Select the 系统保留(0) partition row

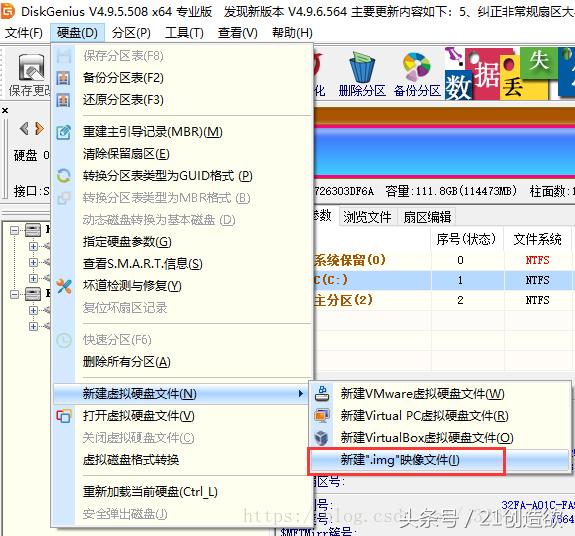(444, 260)
